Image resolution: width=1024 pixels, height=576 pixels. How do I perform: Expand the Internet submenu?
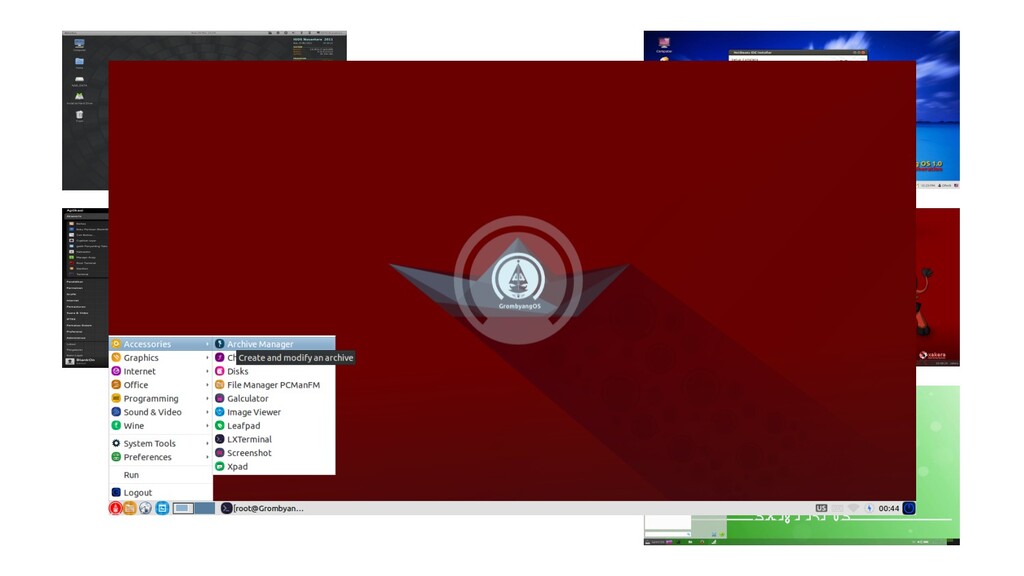tap(161, 372)
